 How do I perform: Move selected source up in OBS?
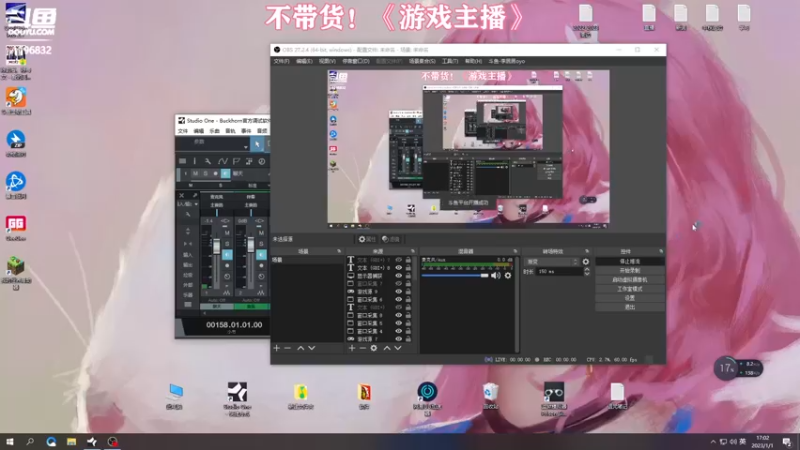[387, 348]
